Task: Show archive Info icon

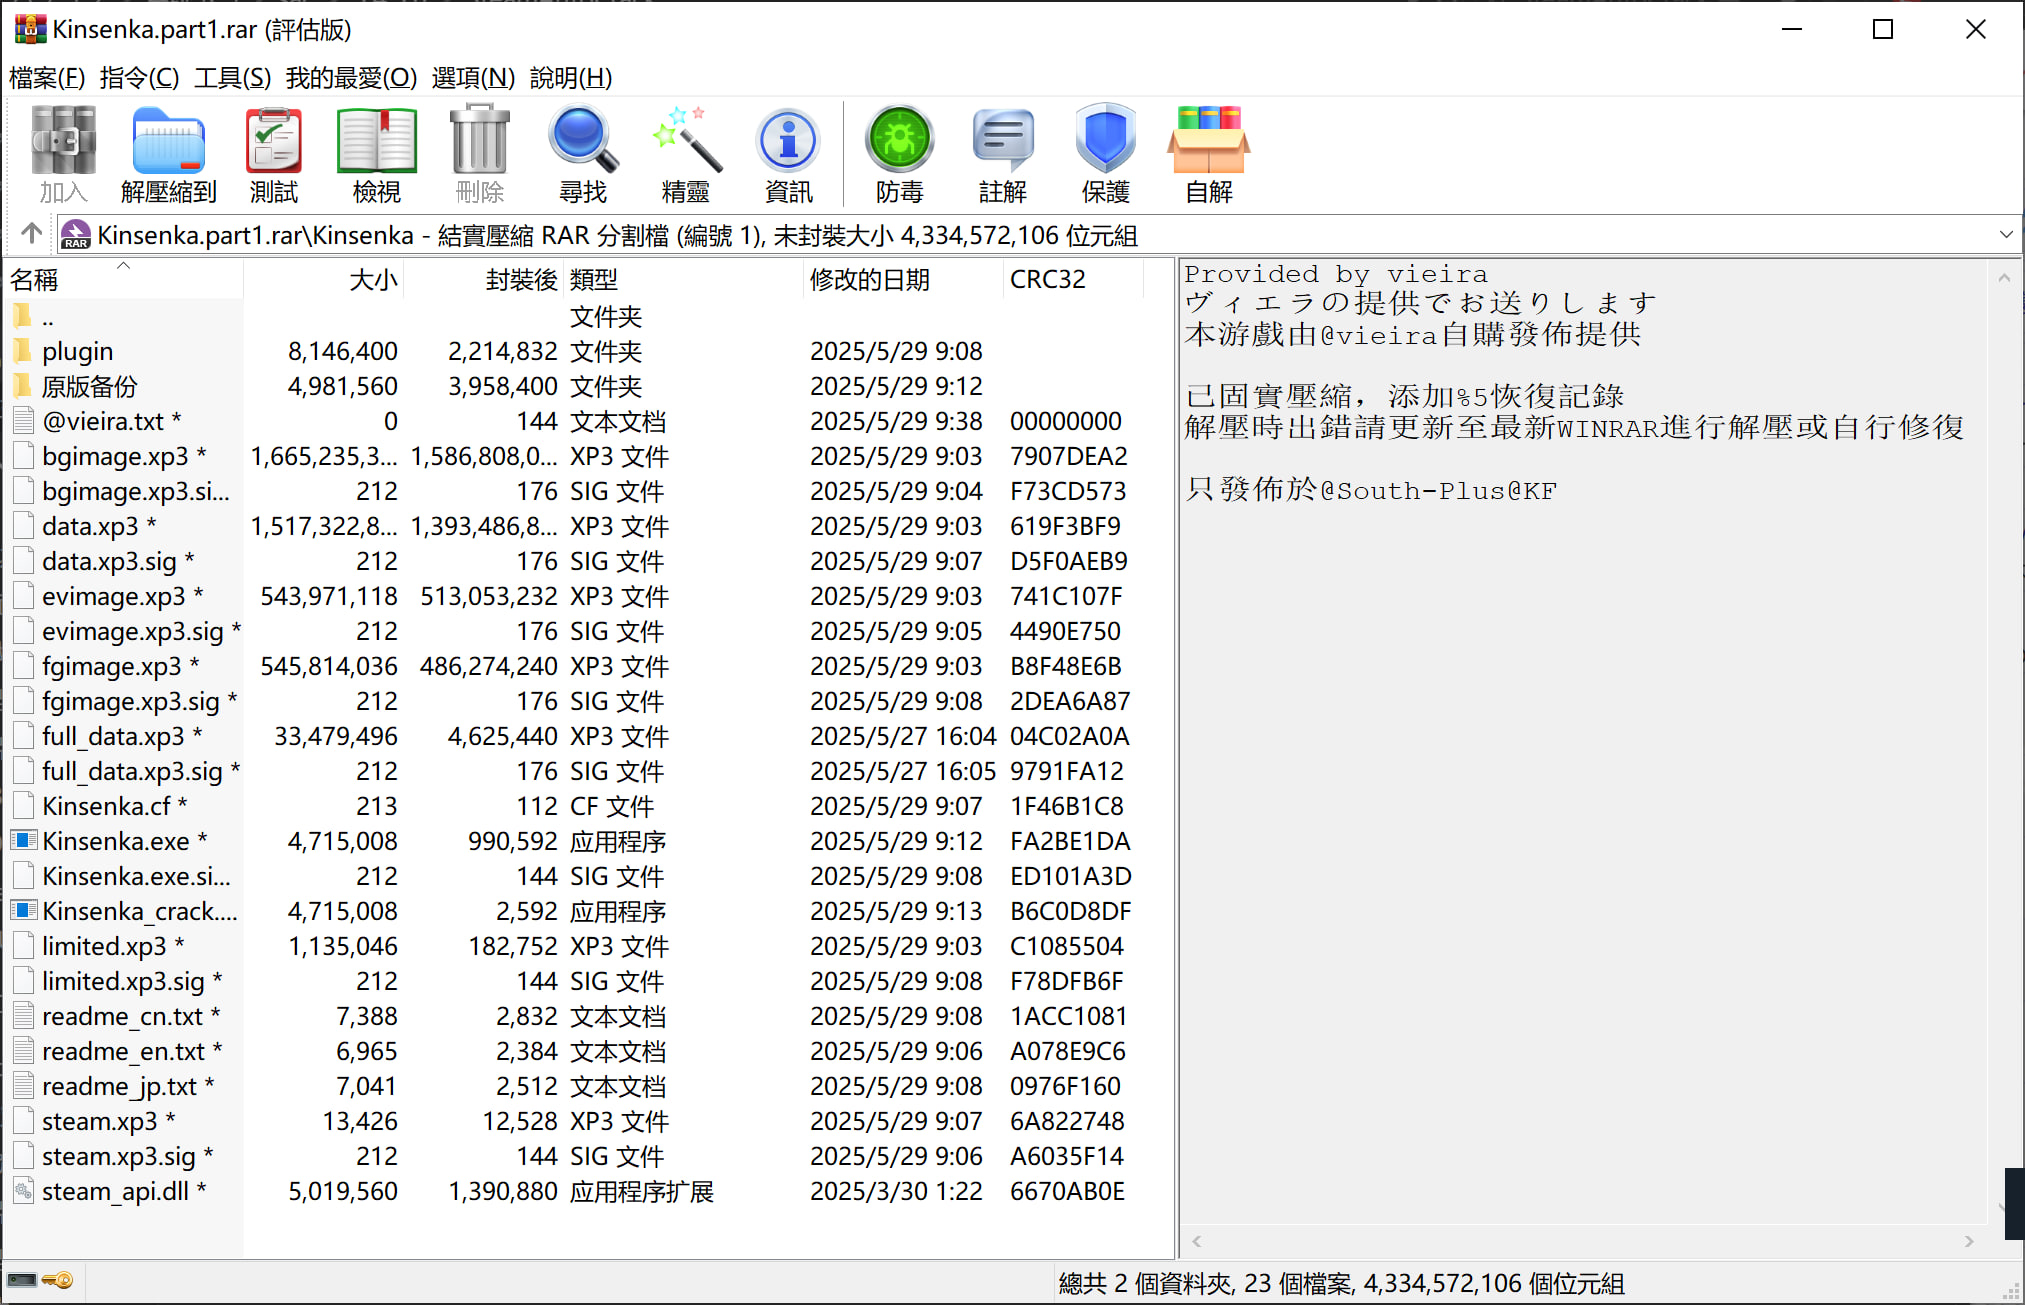Action: pos(788,152)
